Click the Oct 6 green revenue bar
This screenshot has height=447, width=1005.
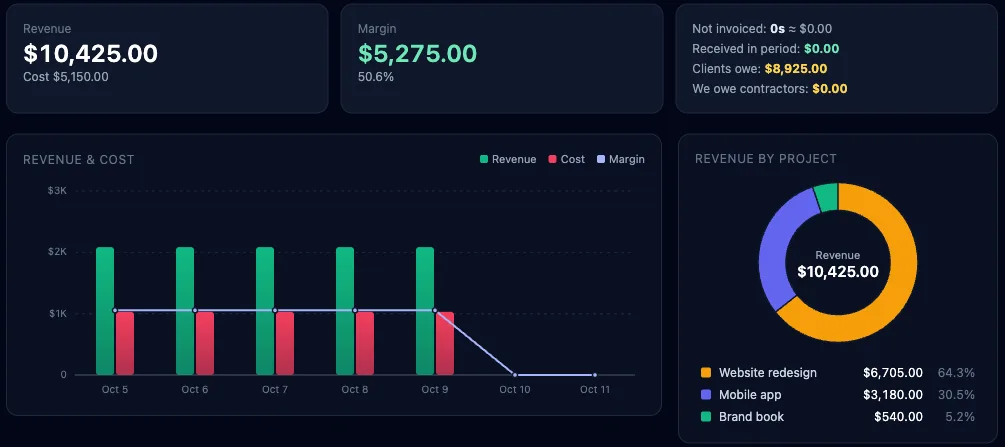(x=185, y=311)
